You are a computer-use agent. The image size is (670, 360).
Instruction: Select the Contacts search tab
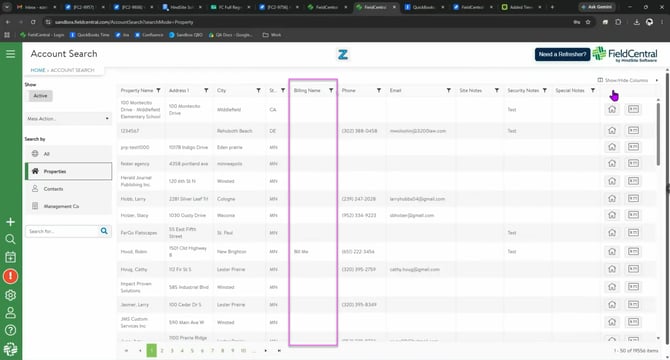pyautogui.click(x=68, y=189)
